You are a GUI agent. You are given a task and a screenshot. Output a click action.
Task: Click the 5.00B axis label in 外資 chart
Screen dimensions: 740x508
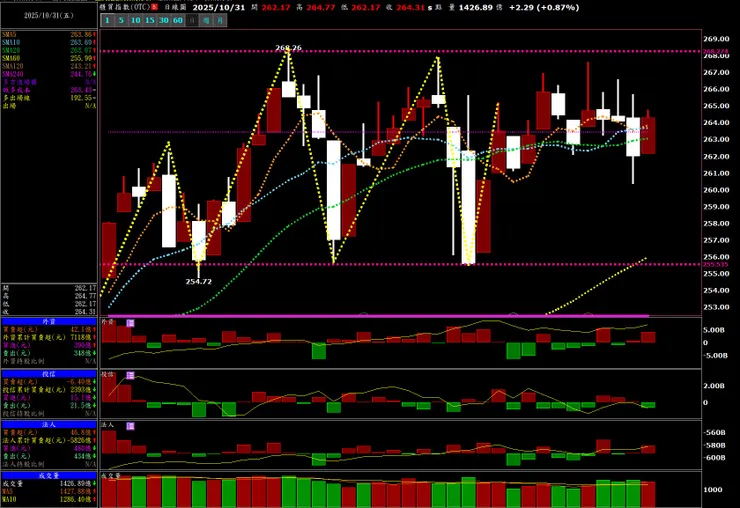[x=714, y=330]
